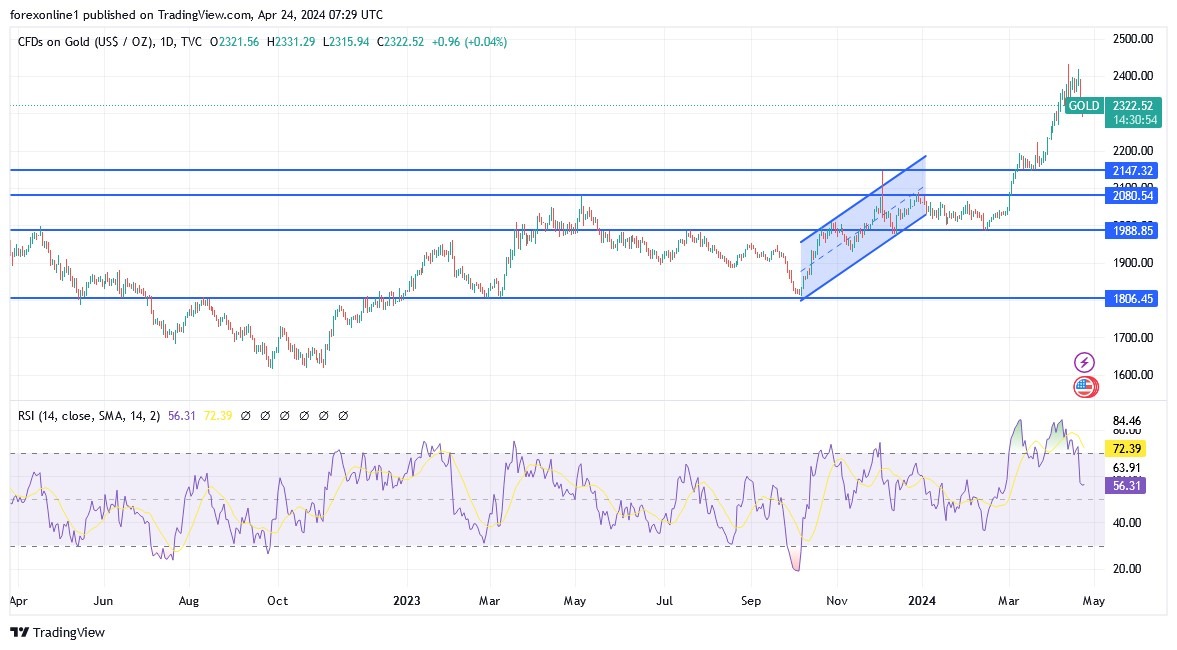Select the 1988.85 horizontal line price label
Image resolution: width=1177 pixels, height=650 pixels.
(1132, 230)
